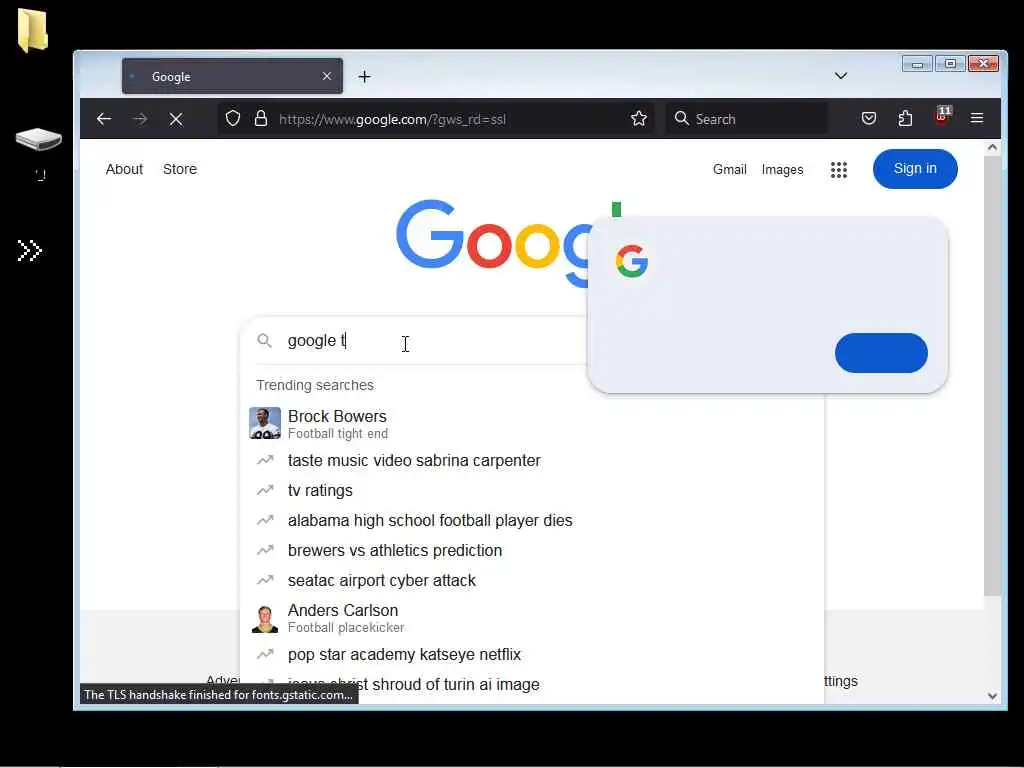The image size is (1024, 768).
Task: Open the Store link
Action: [x=180, y=169]
